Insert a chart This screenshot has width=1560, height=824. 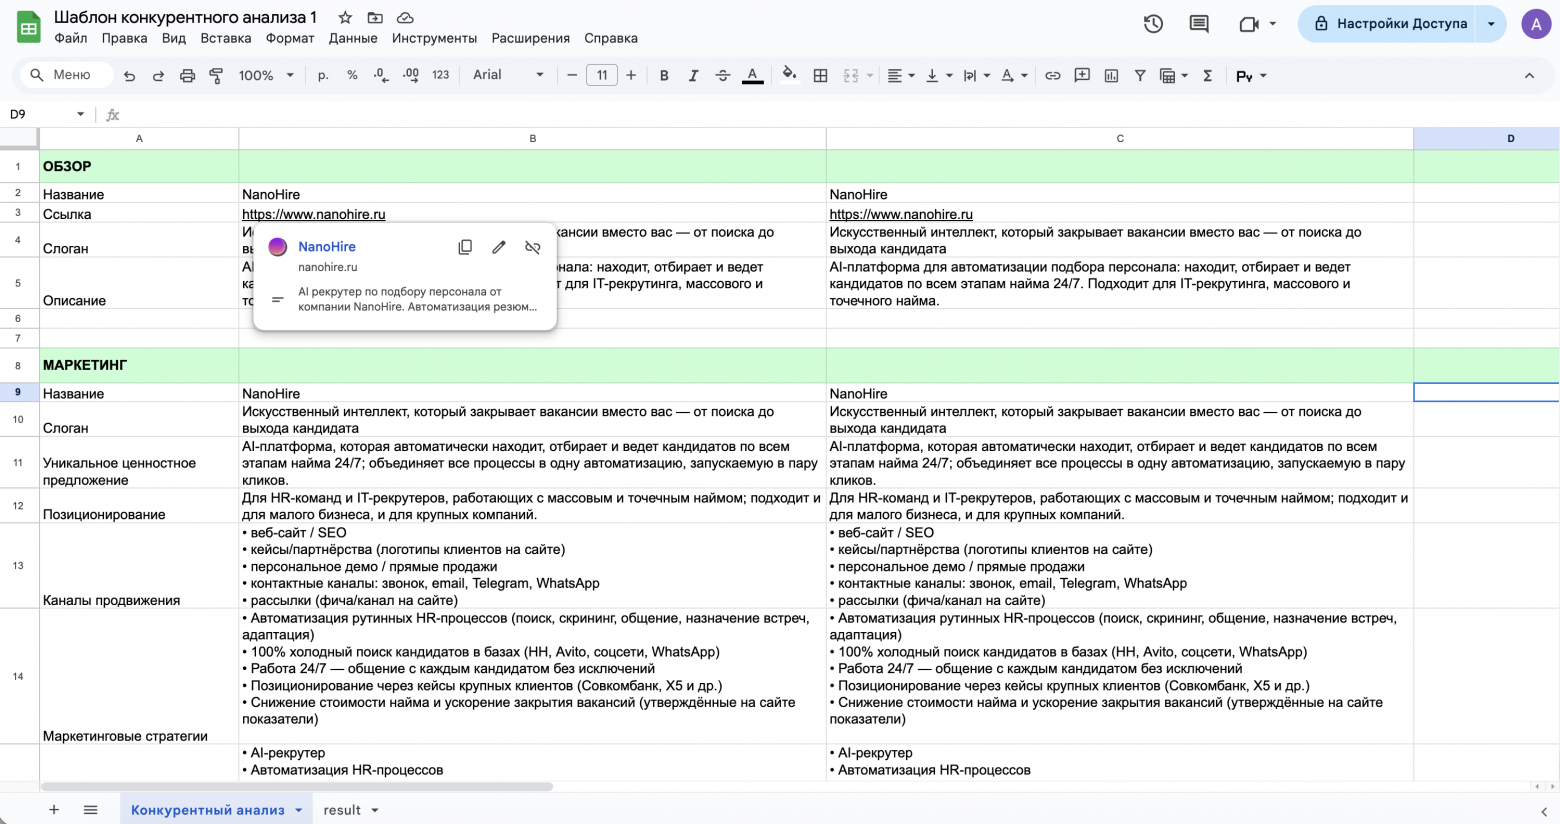(1110, 75)
